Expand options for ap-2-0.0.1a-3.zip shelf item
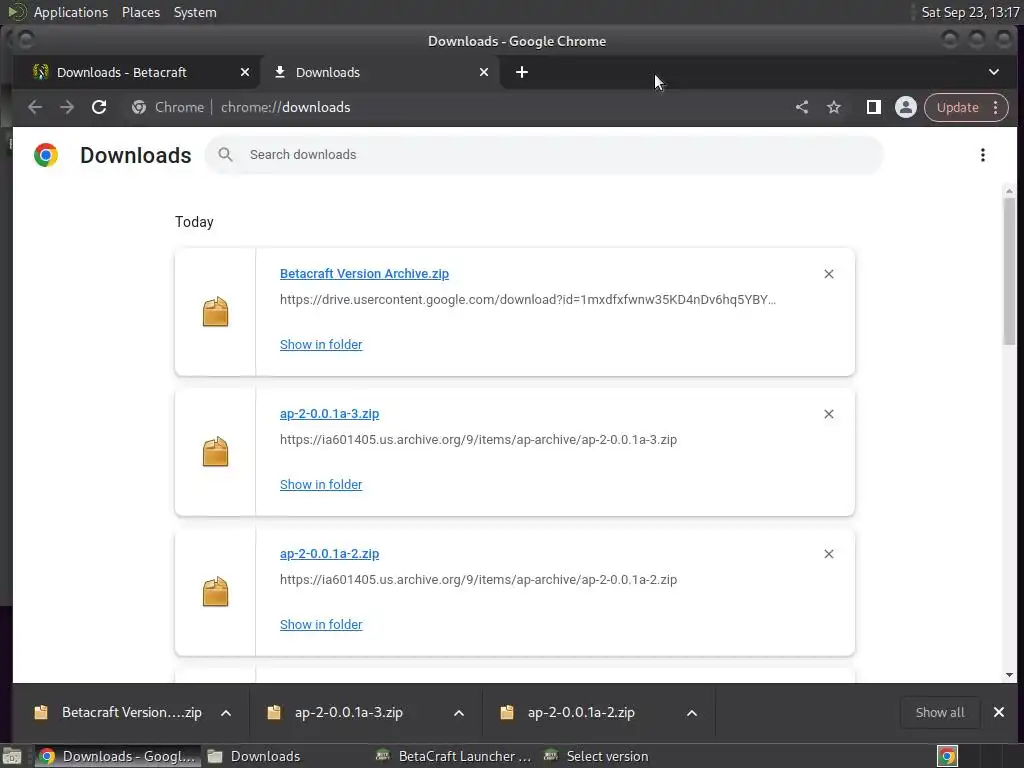Viewport: 1024px width, 768px height. (x=459, y=712)
